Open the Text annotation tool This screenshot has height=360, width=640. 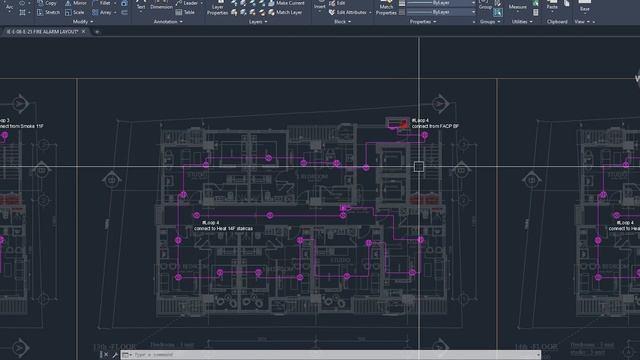141,5
